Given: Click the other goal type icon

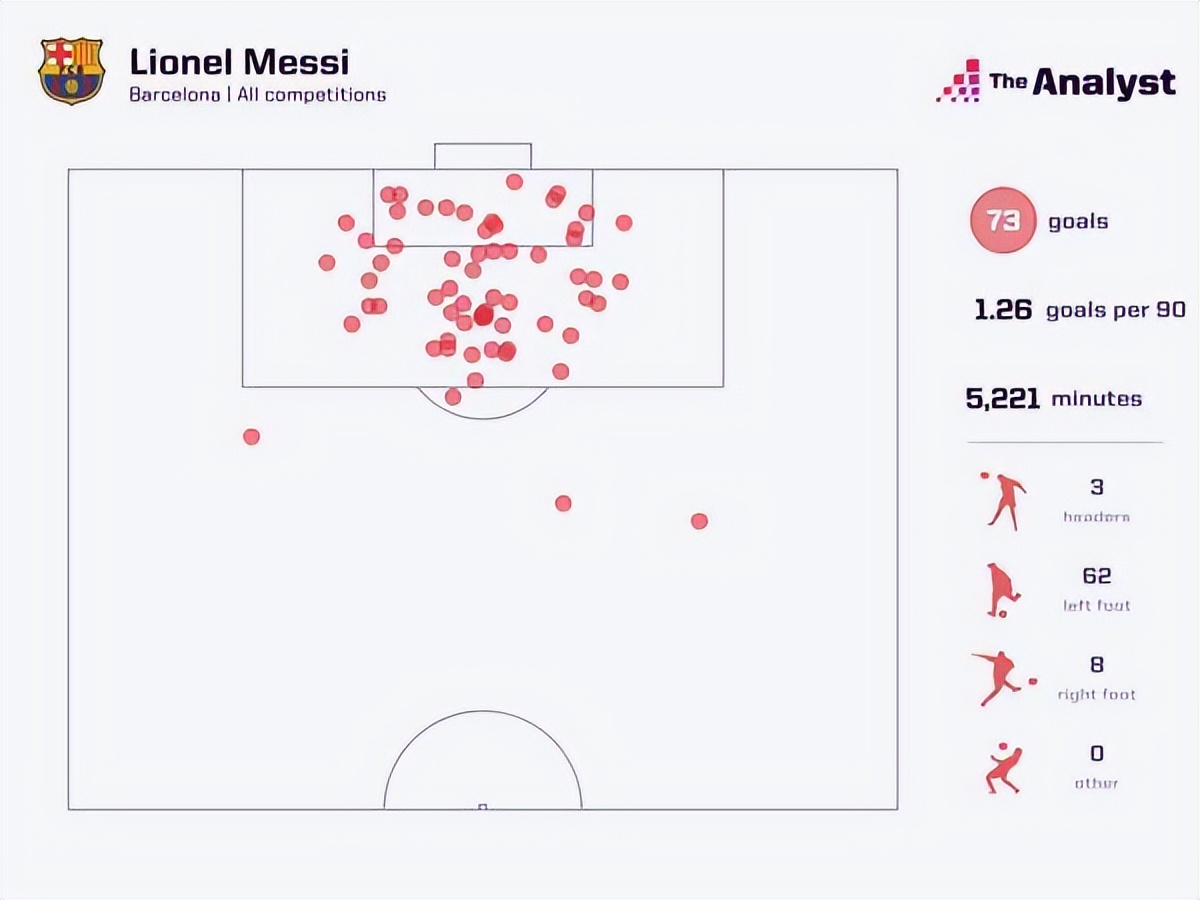Looking at the screenshot, I should (1003, 767).
